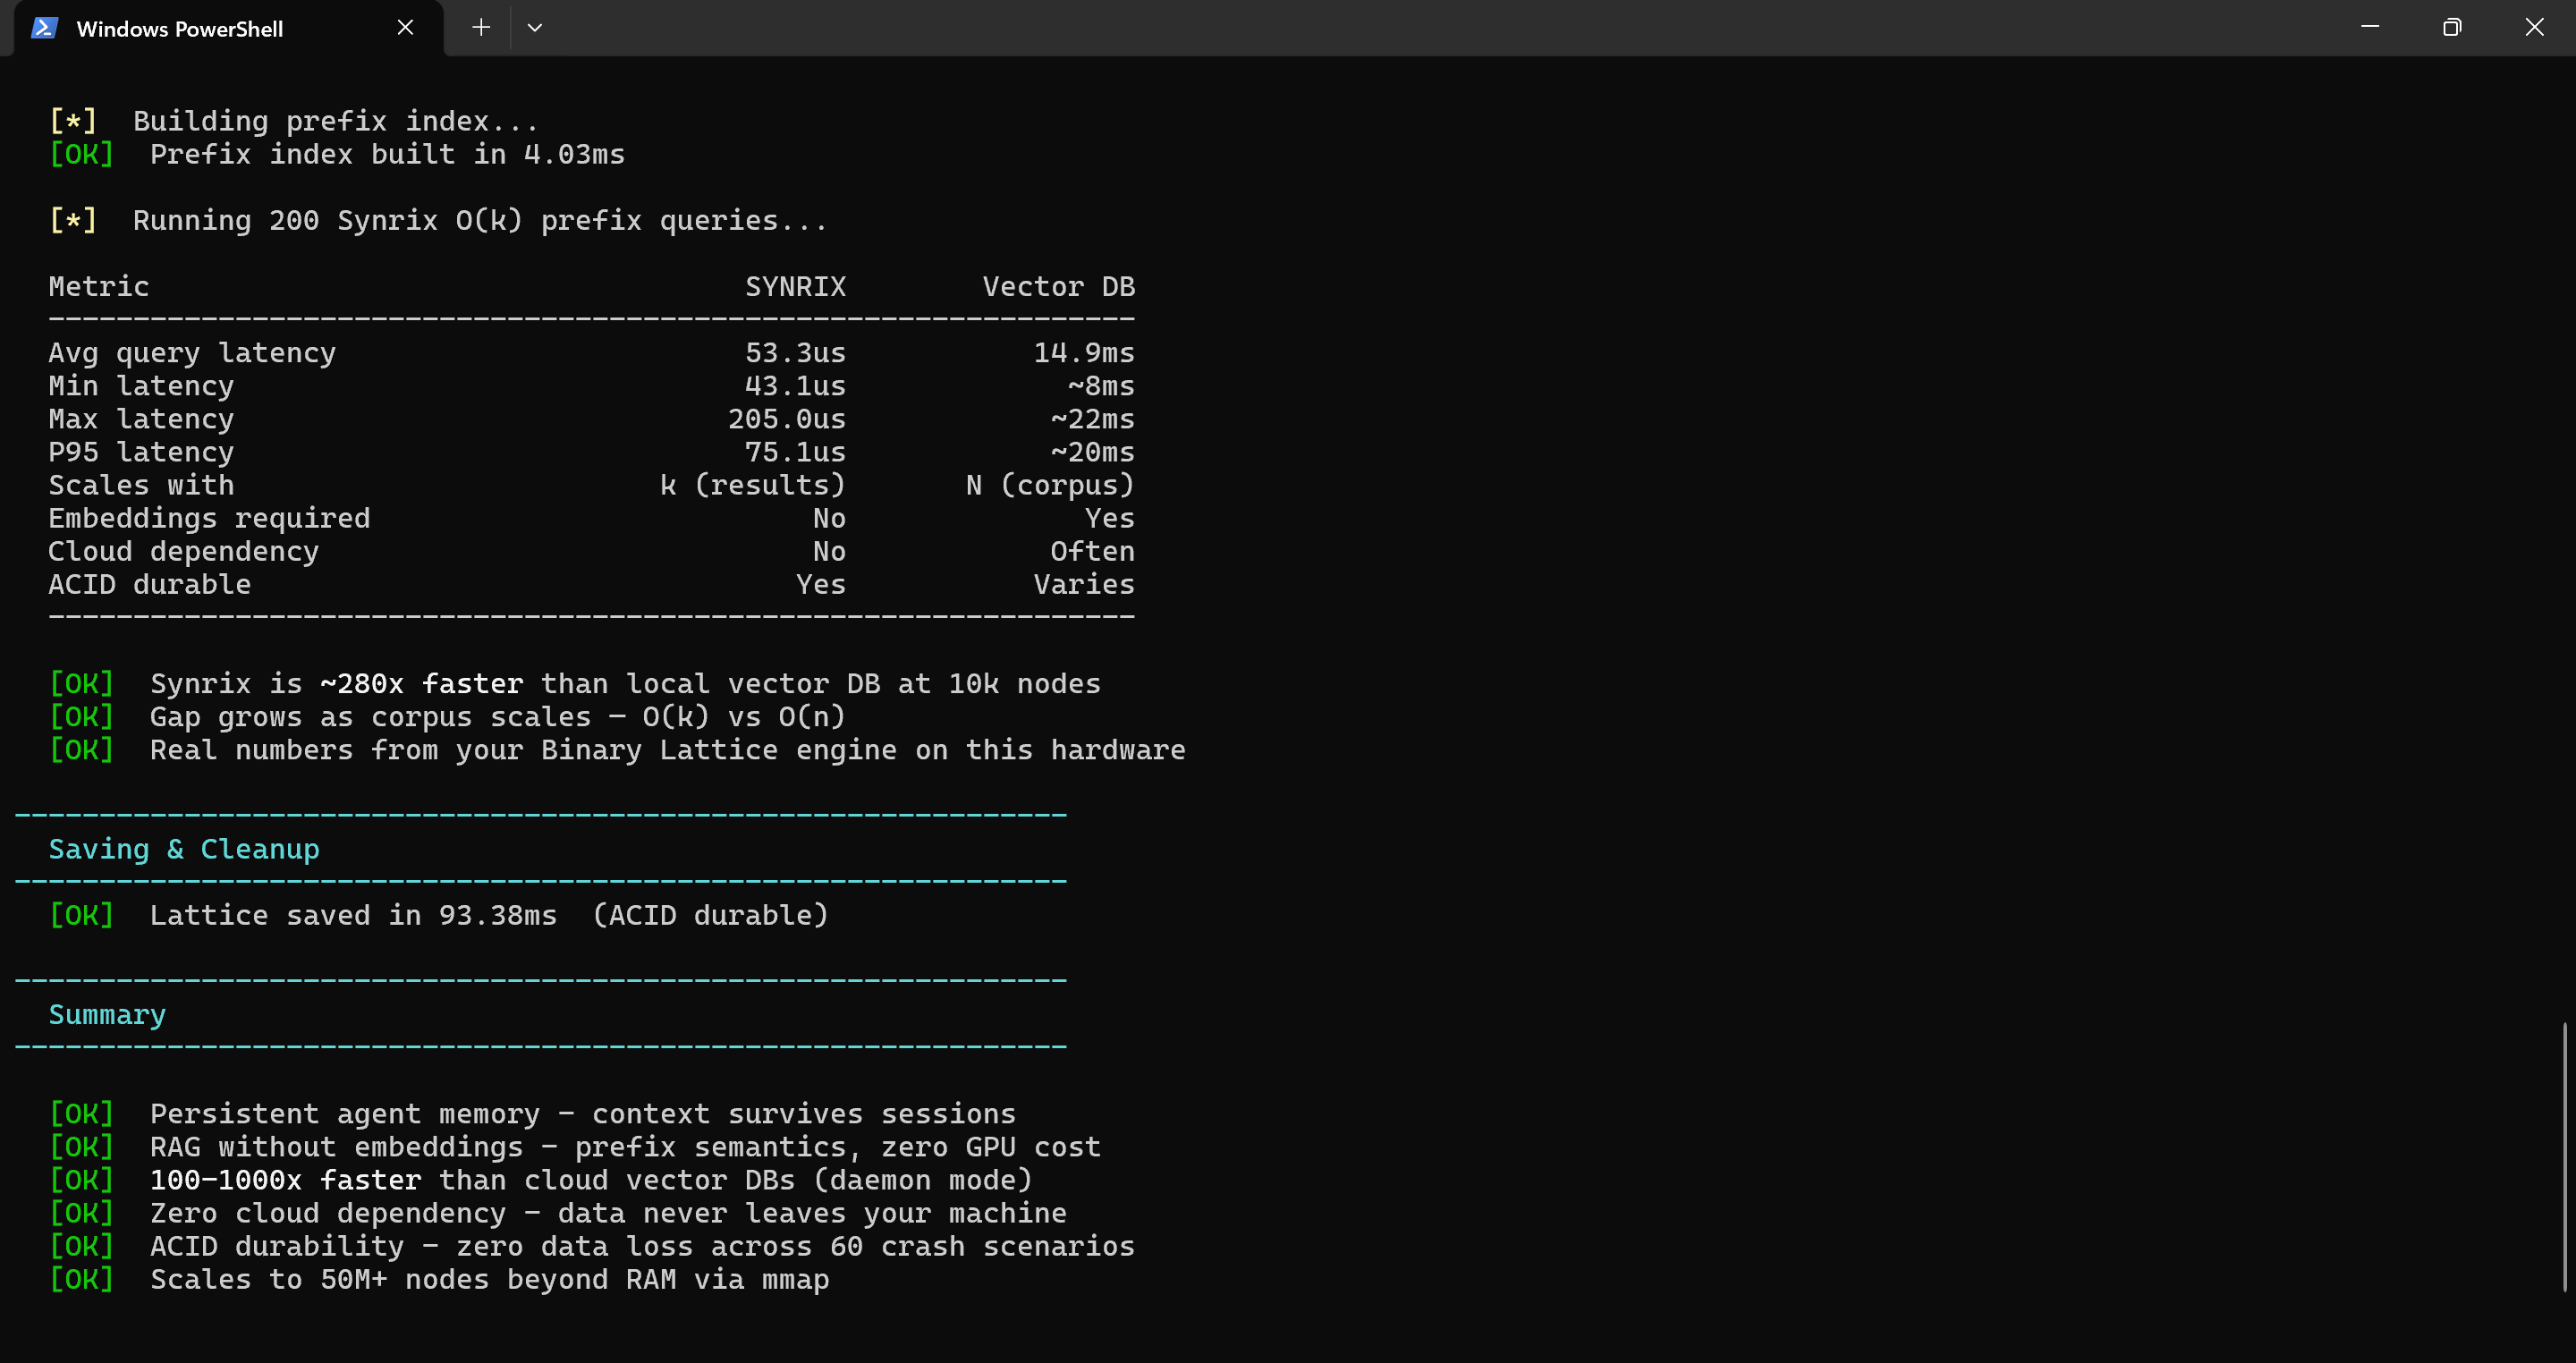Close the Windows PowerShell tab

point(405,28)
